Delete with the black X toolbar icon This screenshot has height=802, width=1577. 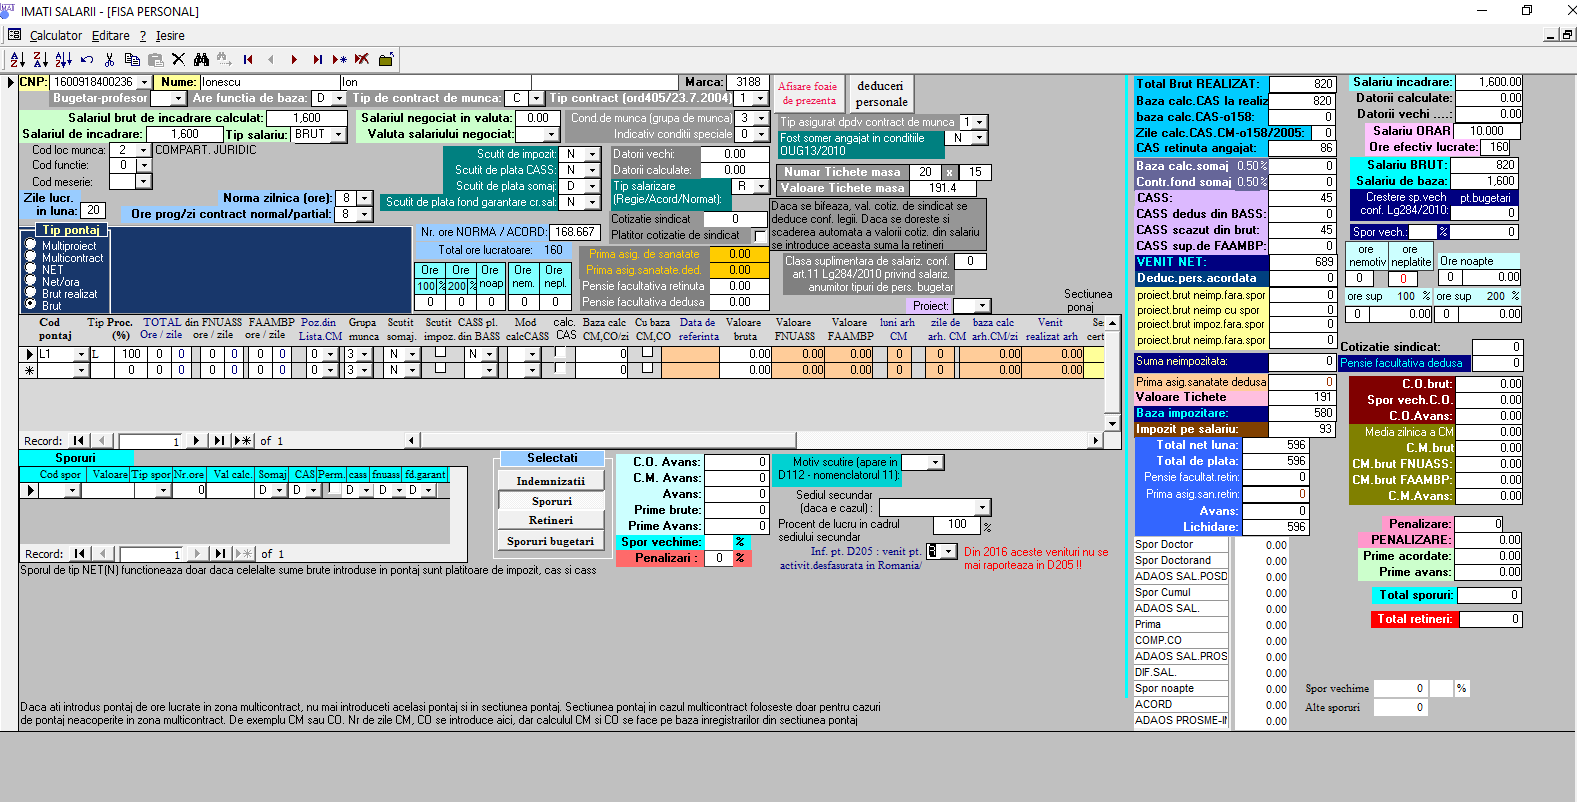coord(178,59)
